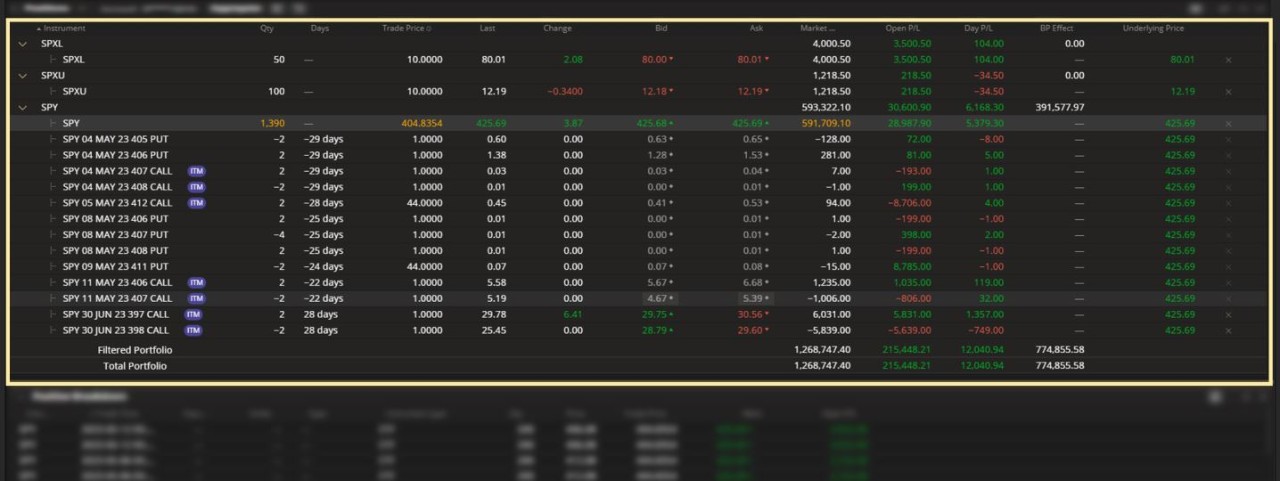Click X icon on SPY 30 JUN 23 398 CALL row

pos(1228,331)
